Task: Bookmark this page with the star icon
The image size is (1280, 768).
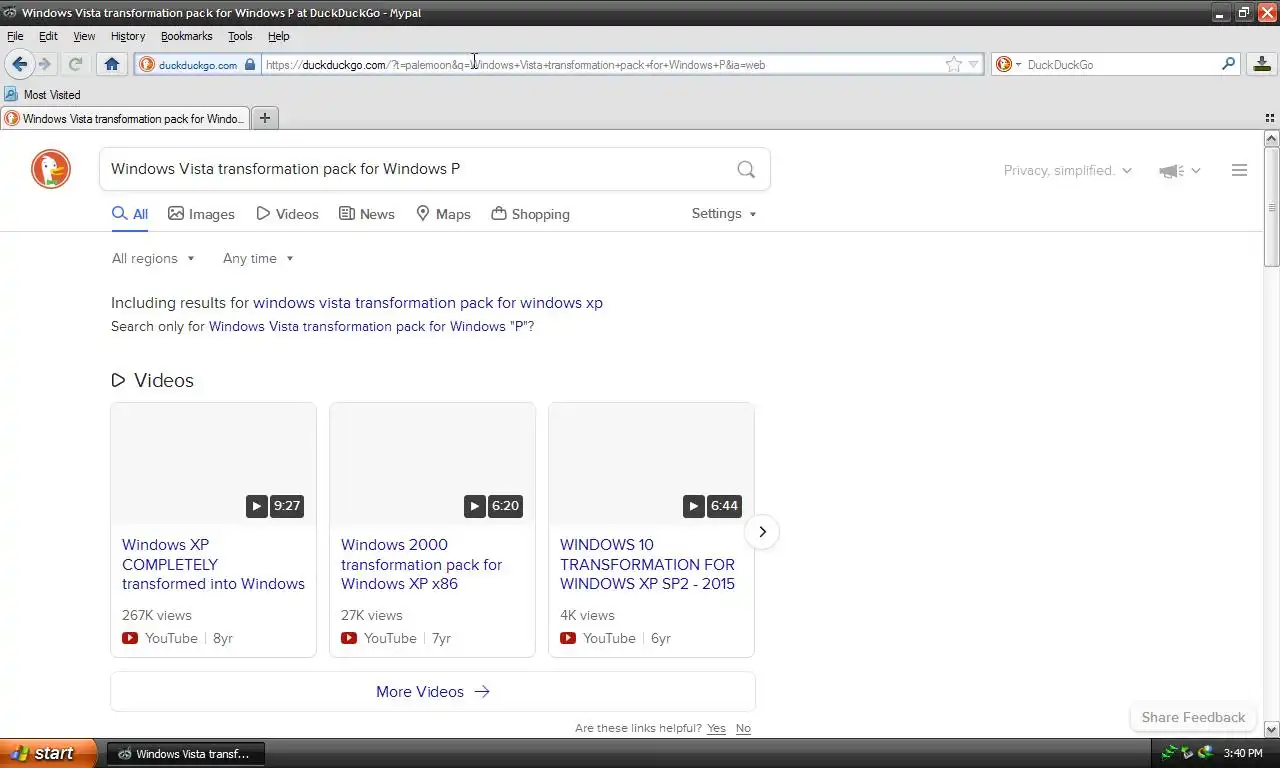Action: coord(954,64)
